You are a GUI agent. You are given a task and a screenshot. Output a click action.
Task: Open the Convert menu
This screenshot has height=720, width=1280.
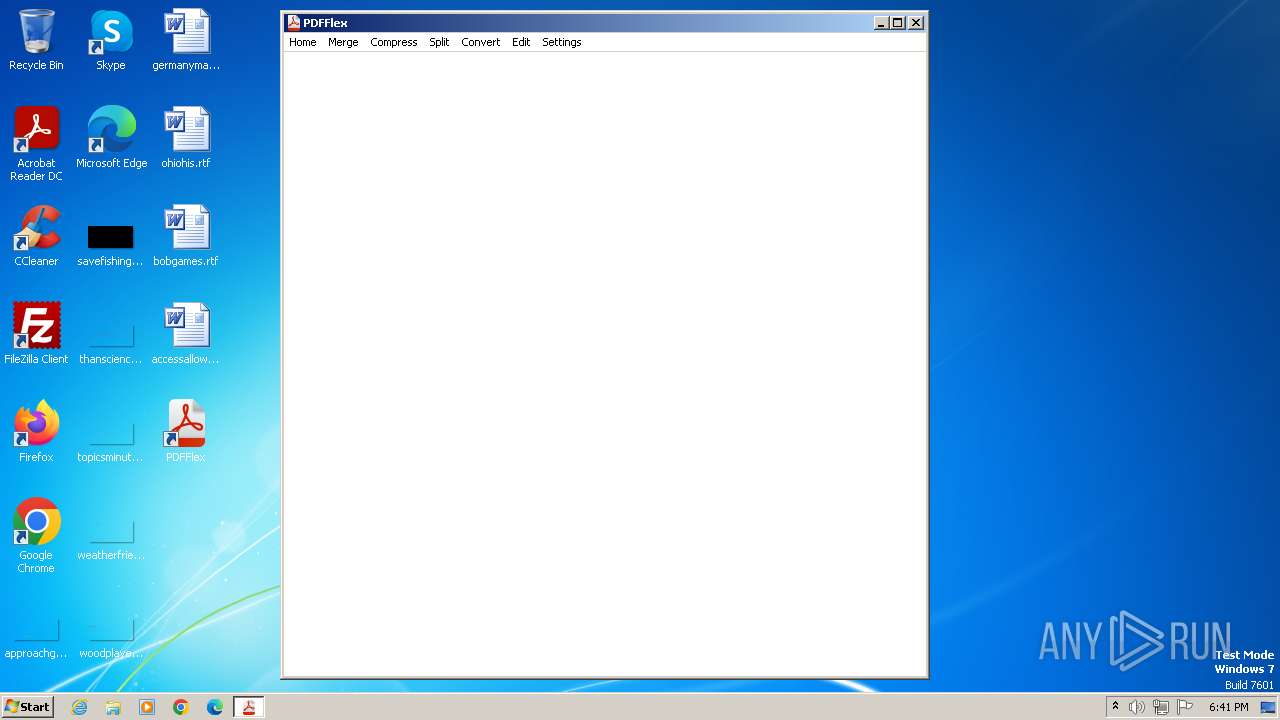[x=480, y=42]
